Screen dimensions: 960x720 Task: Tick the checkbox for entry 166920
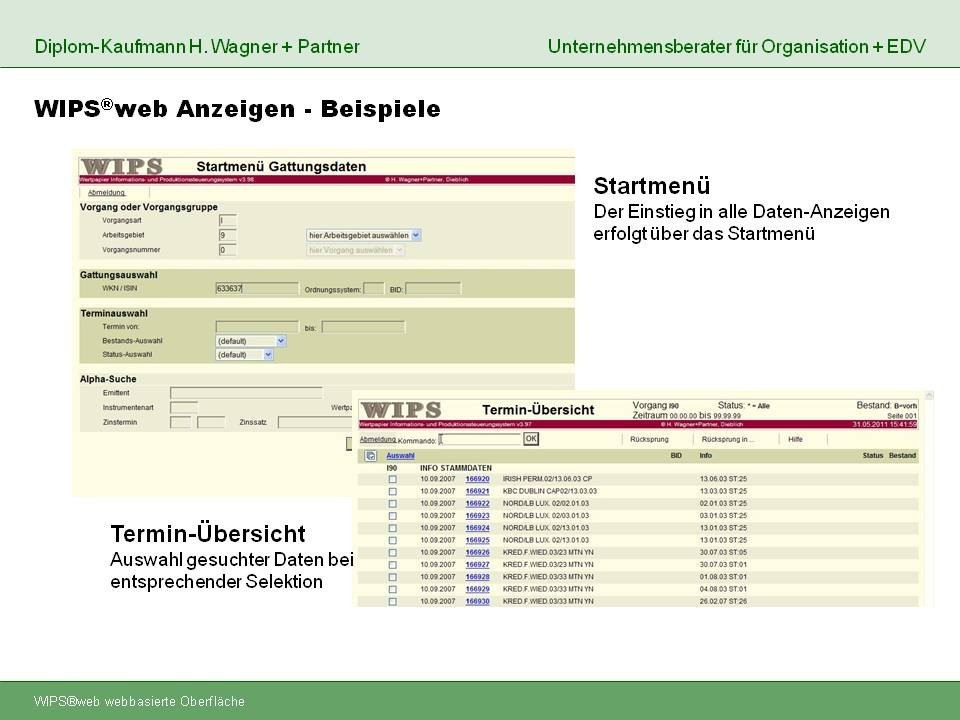click(392, 479)
